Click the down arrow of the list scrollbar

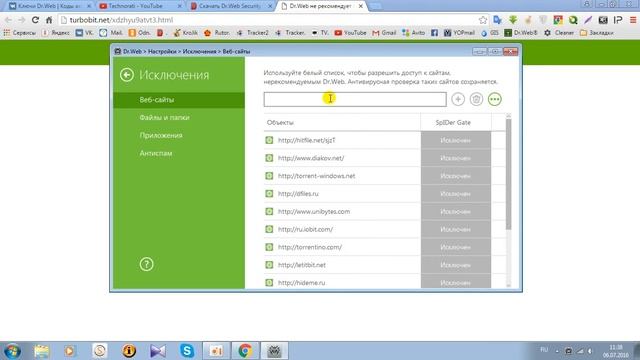click(508, 285)
